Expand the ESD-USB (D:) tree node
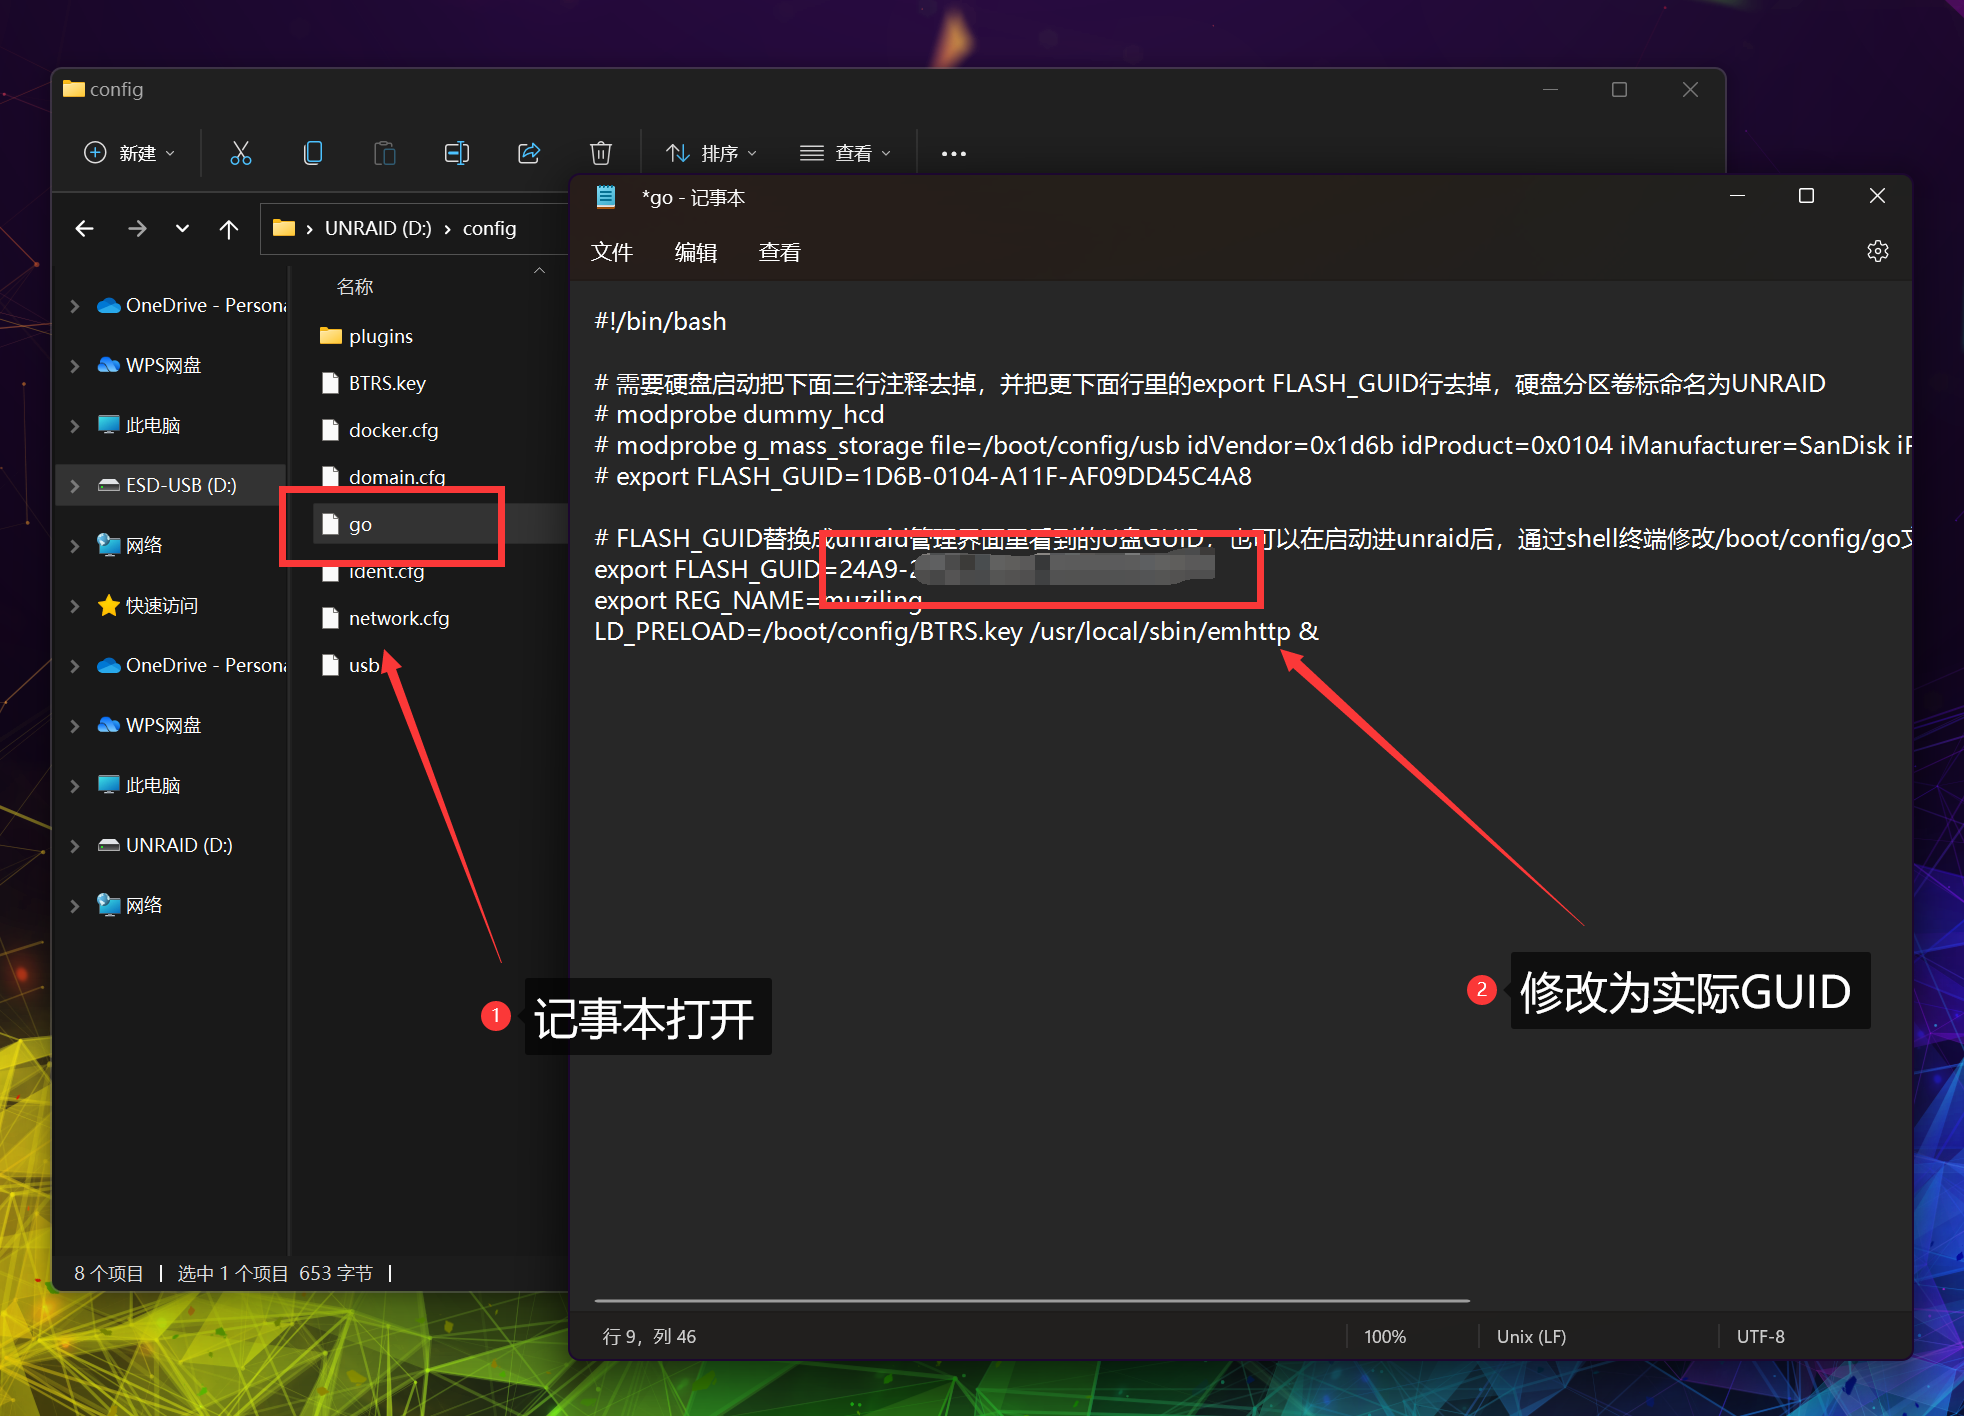This screenshot has width=1964, height=1416. (75, 486)
